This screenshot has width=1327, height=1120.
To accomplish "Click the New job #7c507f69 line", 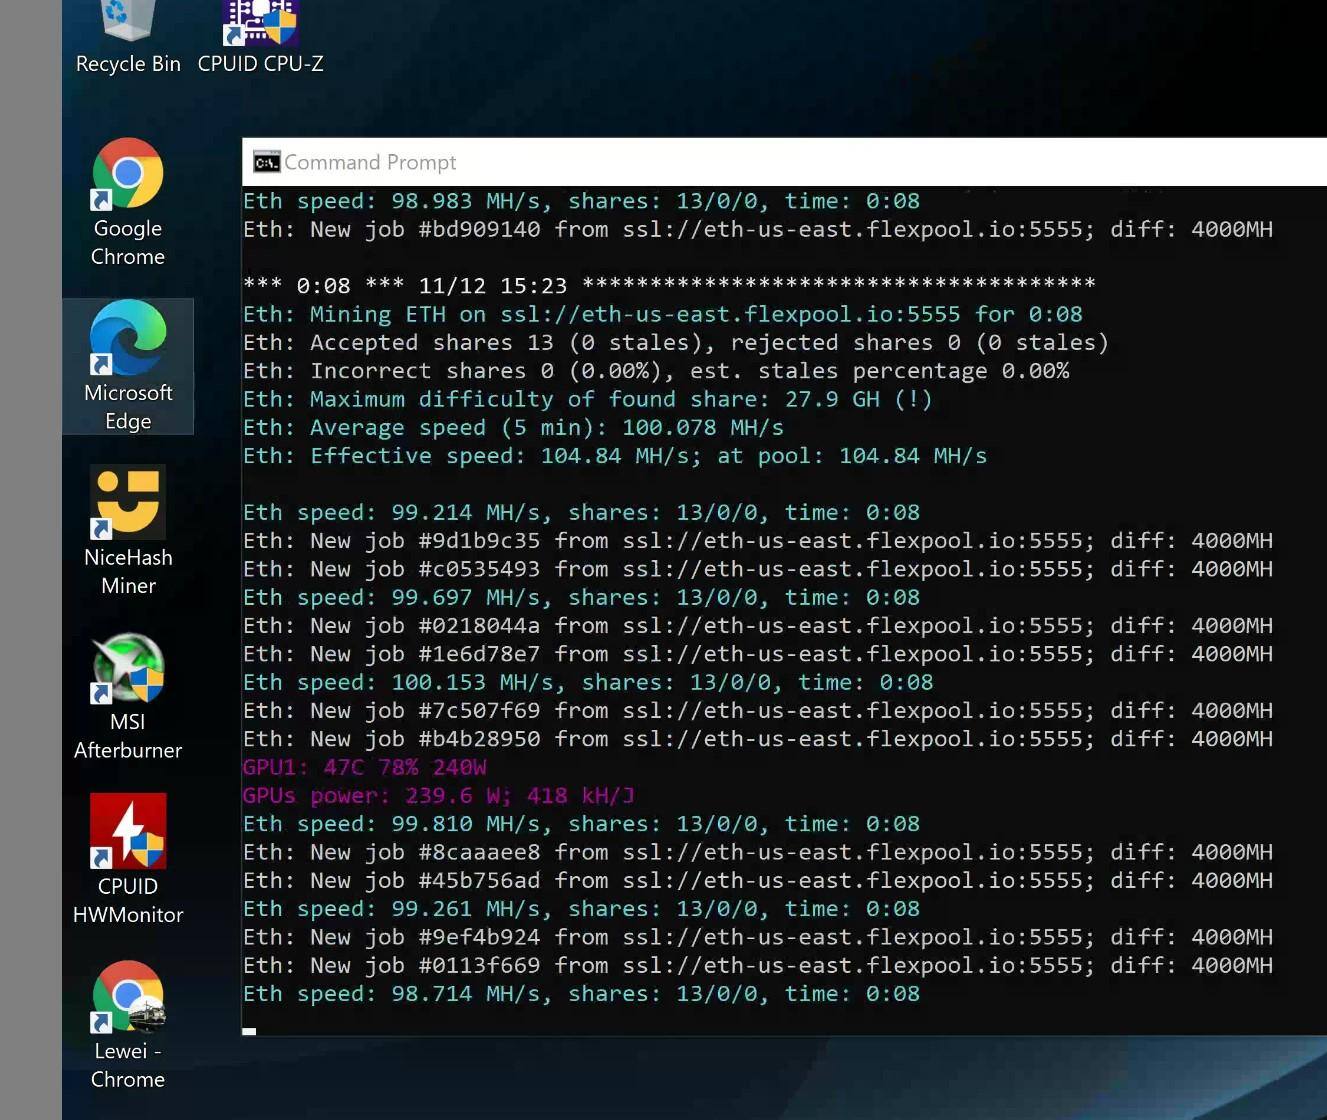I will 757,711.
